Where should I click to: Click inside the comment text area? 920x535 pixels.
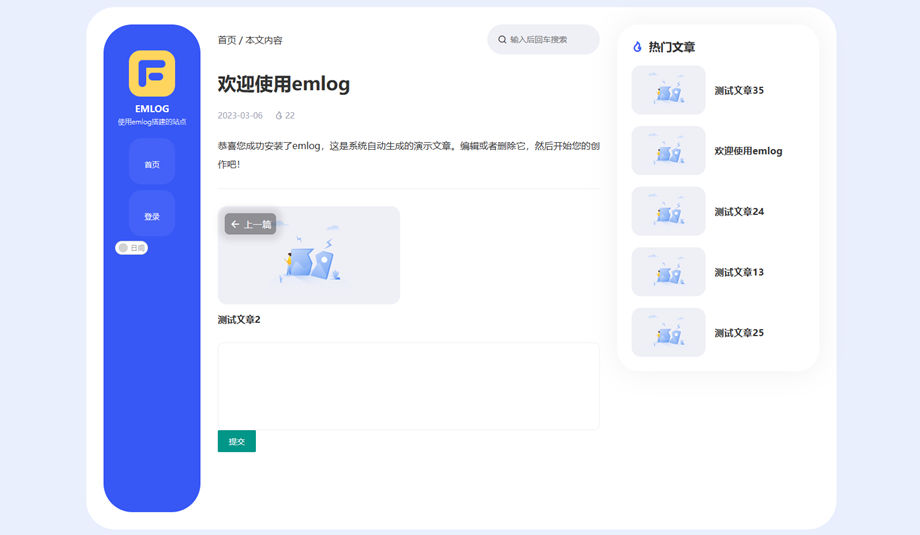pos(408,386)
